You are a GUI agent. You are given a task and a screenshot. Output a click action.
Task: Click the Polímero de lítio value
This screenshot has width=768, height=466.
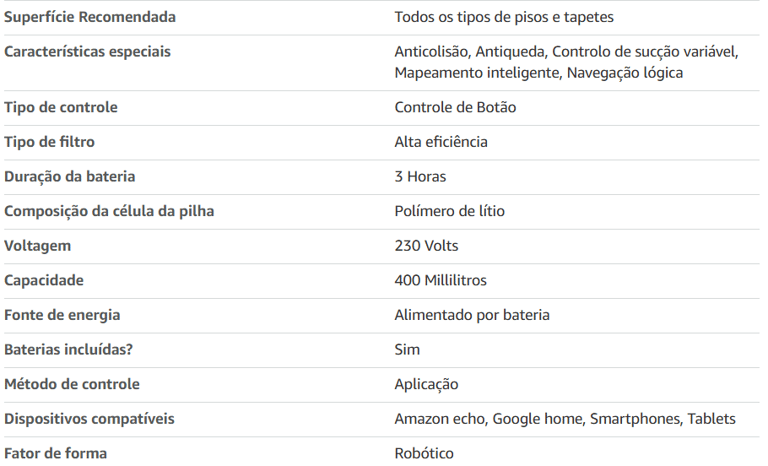tap(450, 211)
